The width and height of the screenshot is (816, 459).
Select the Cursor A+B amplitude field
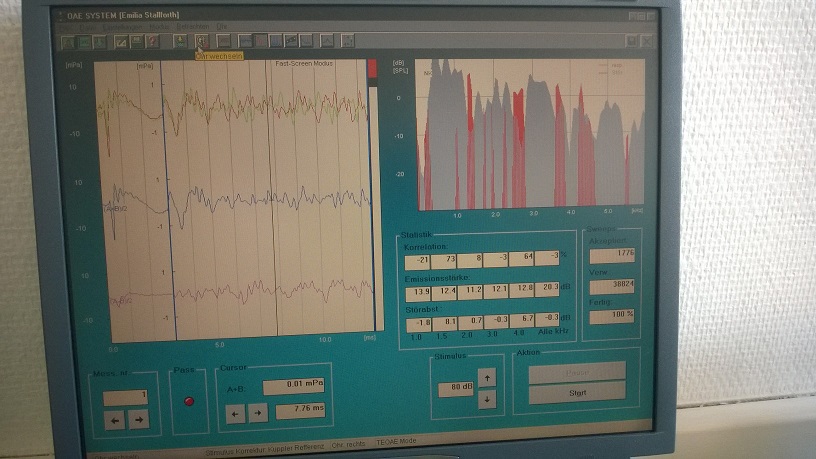[295, 386]
